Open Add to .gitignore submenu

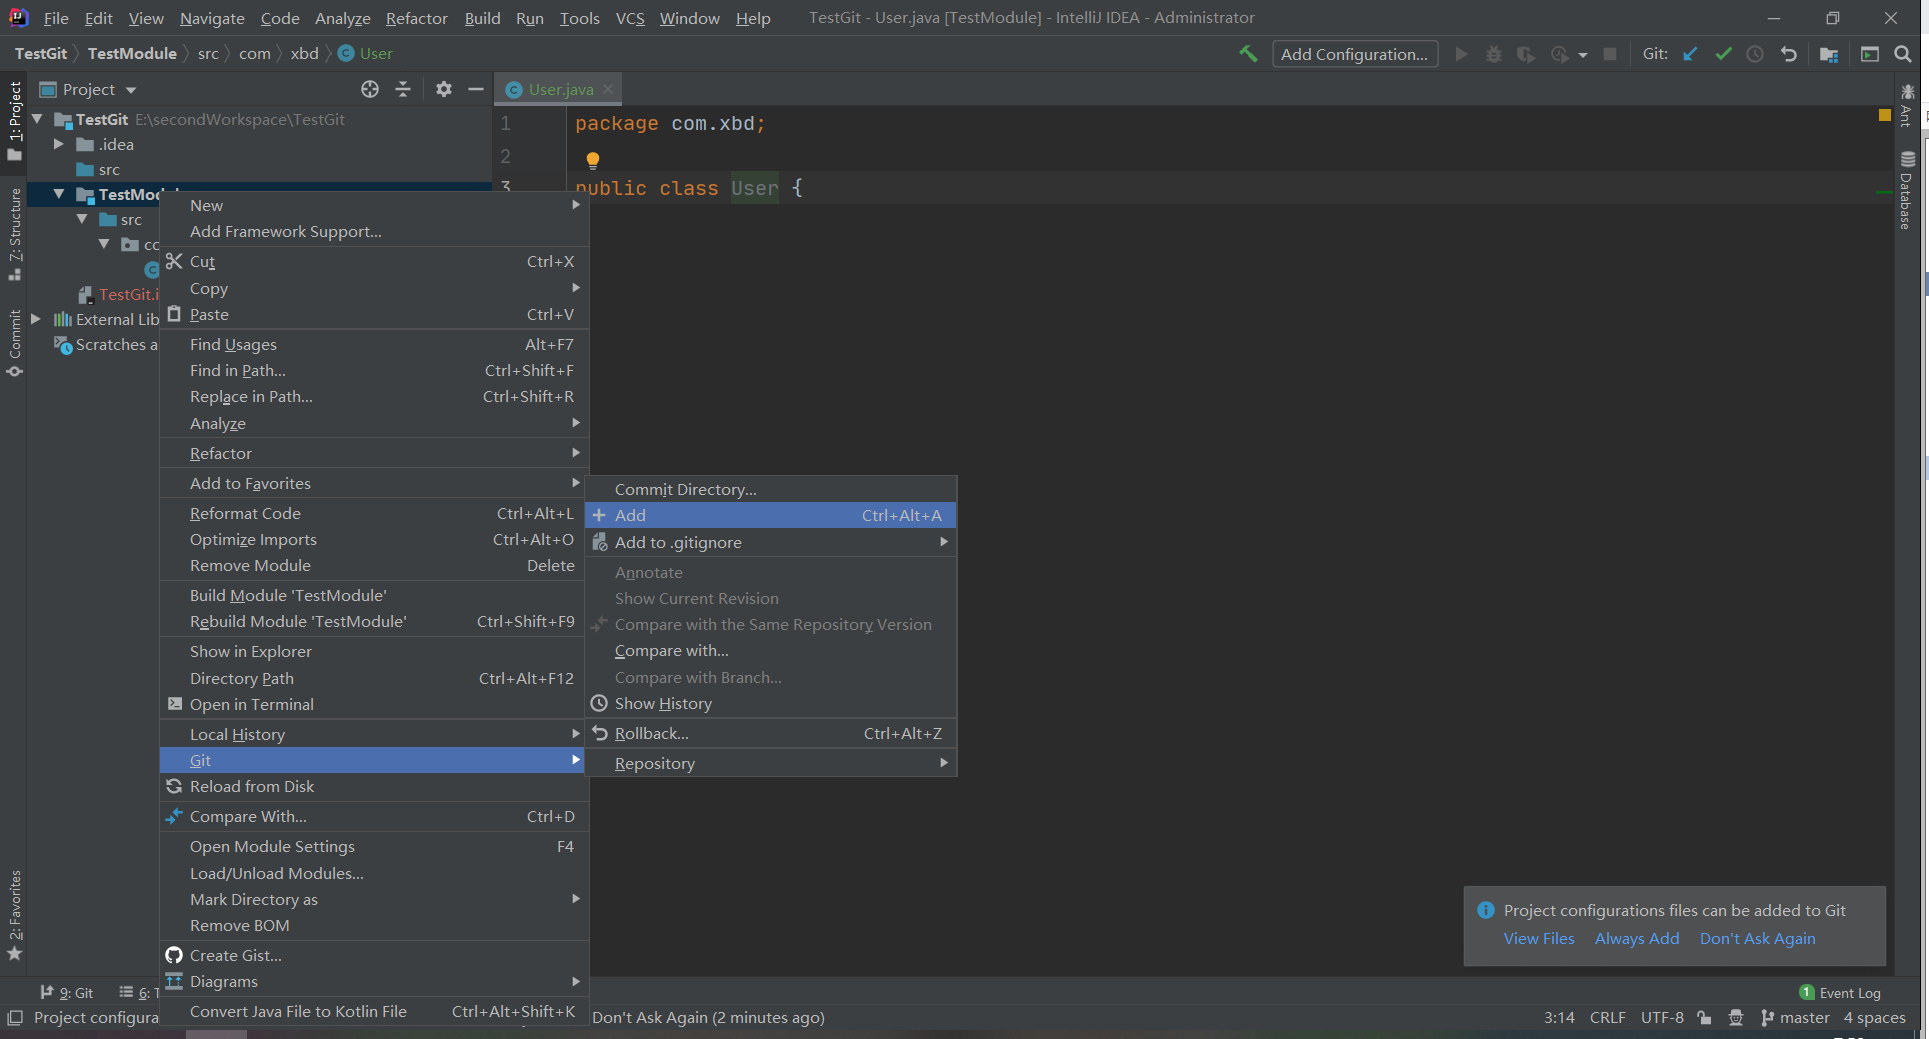771,542
